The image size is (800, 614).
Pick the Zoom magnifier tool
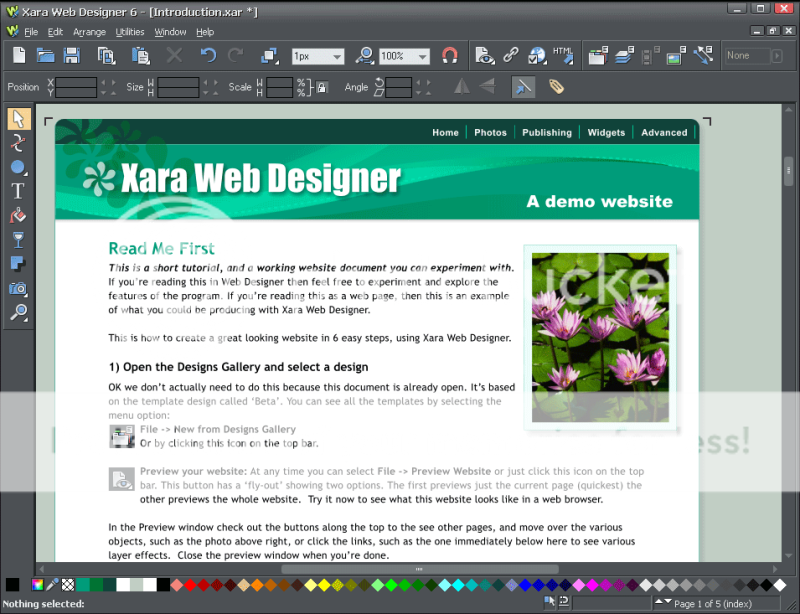pos(18,312)
